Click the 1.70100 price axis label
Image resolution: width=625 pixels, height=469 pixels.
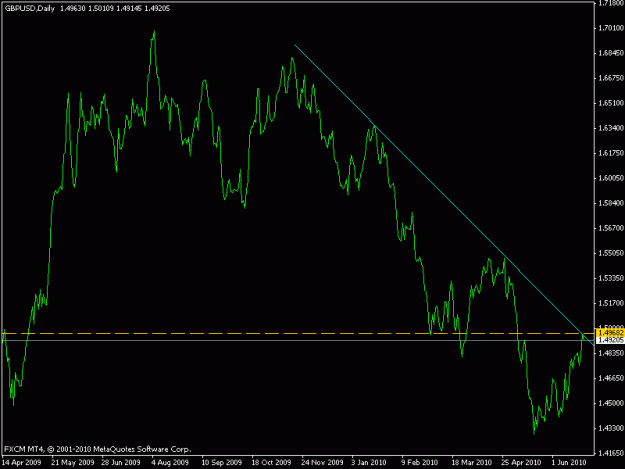[x=611, y=28]
